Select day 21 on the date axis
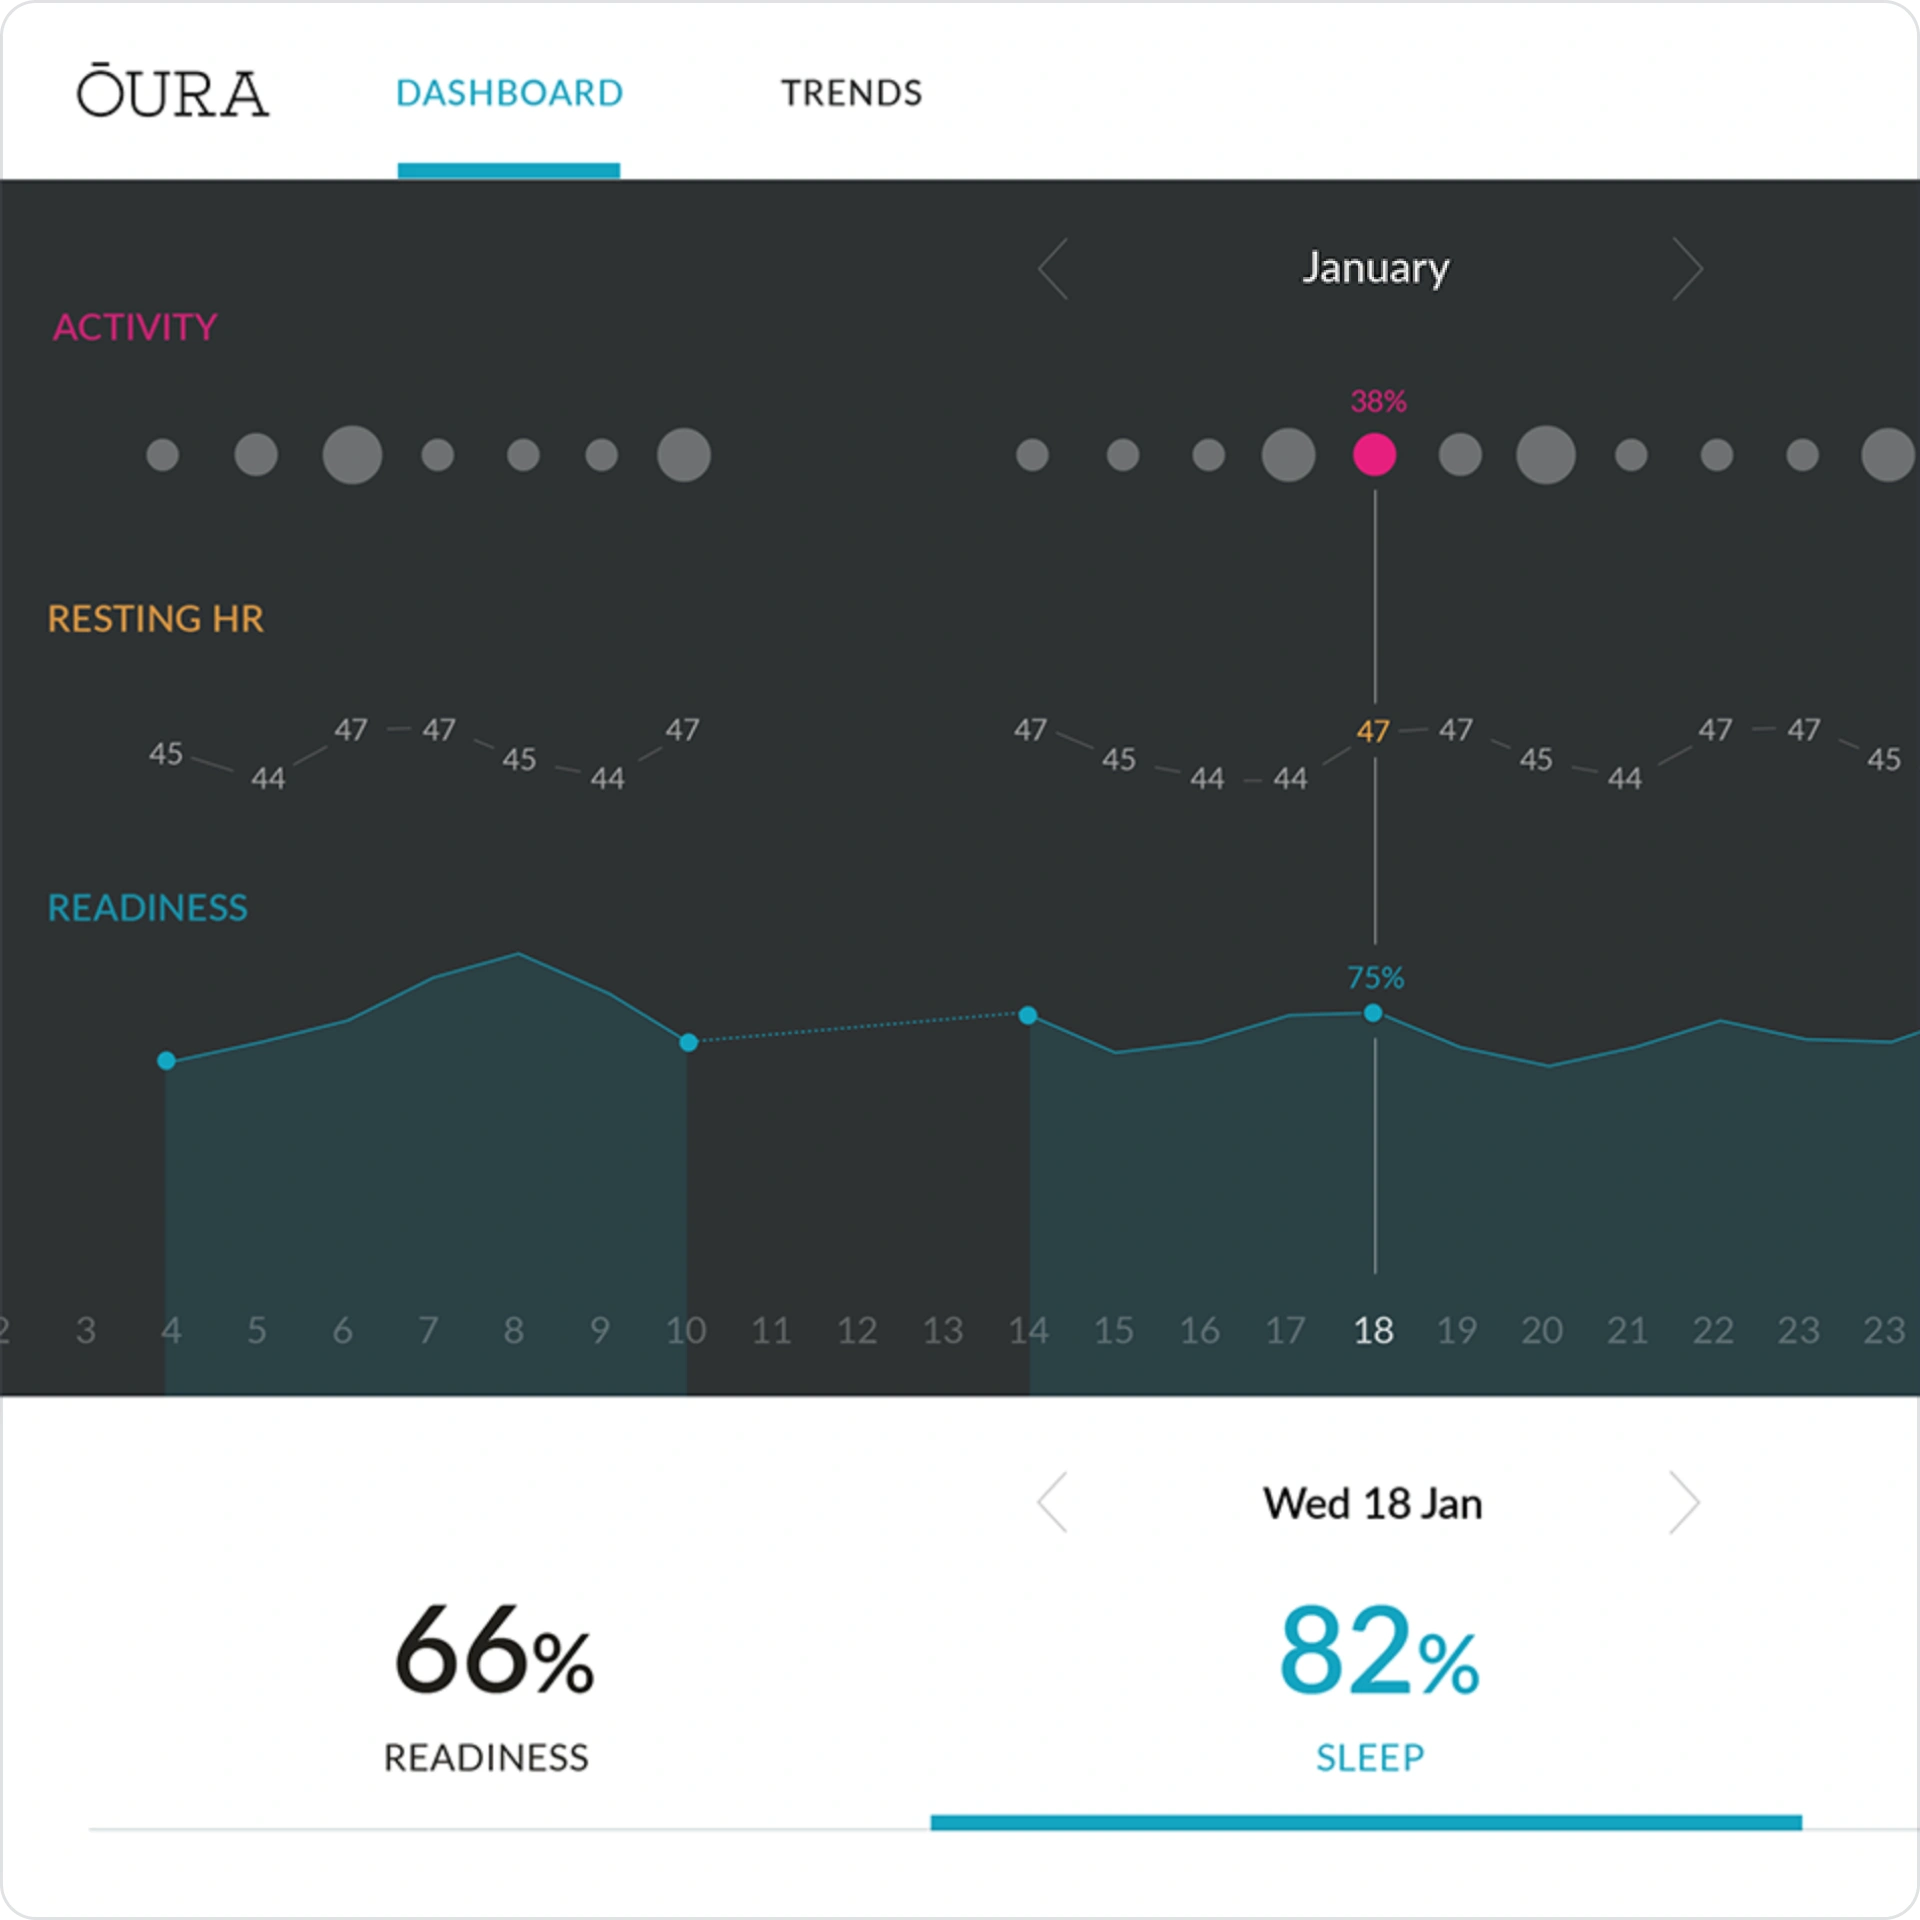This screenshot has width=1920, height=1920. pos(1627,1330)
